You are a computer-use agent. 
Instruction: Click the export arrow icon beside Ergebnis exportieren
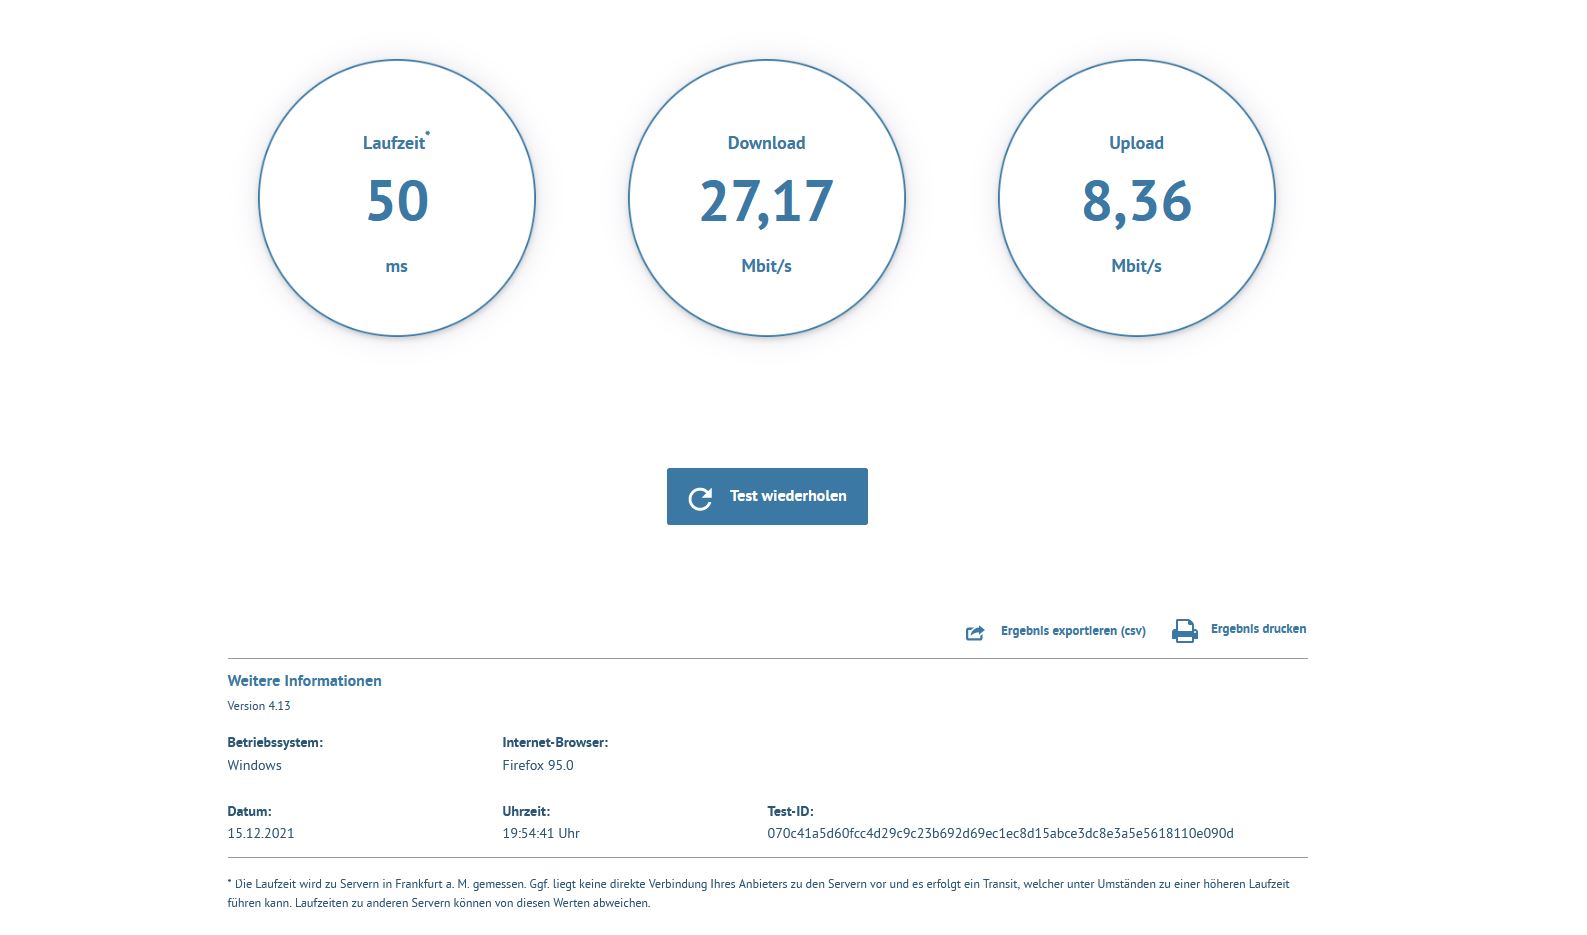[x=975, y=632]
